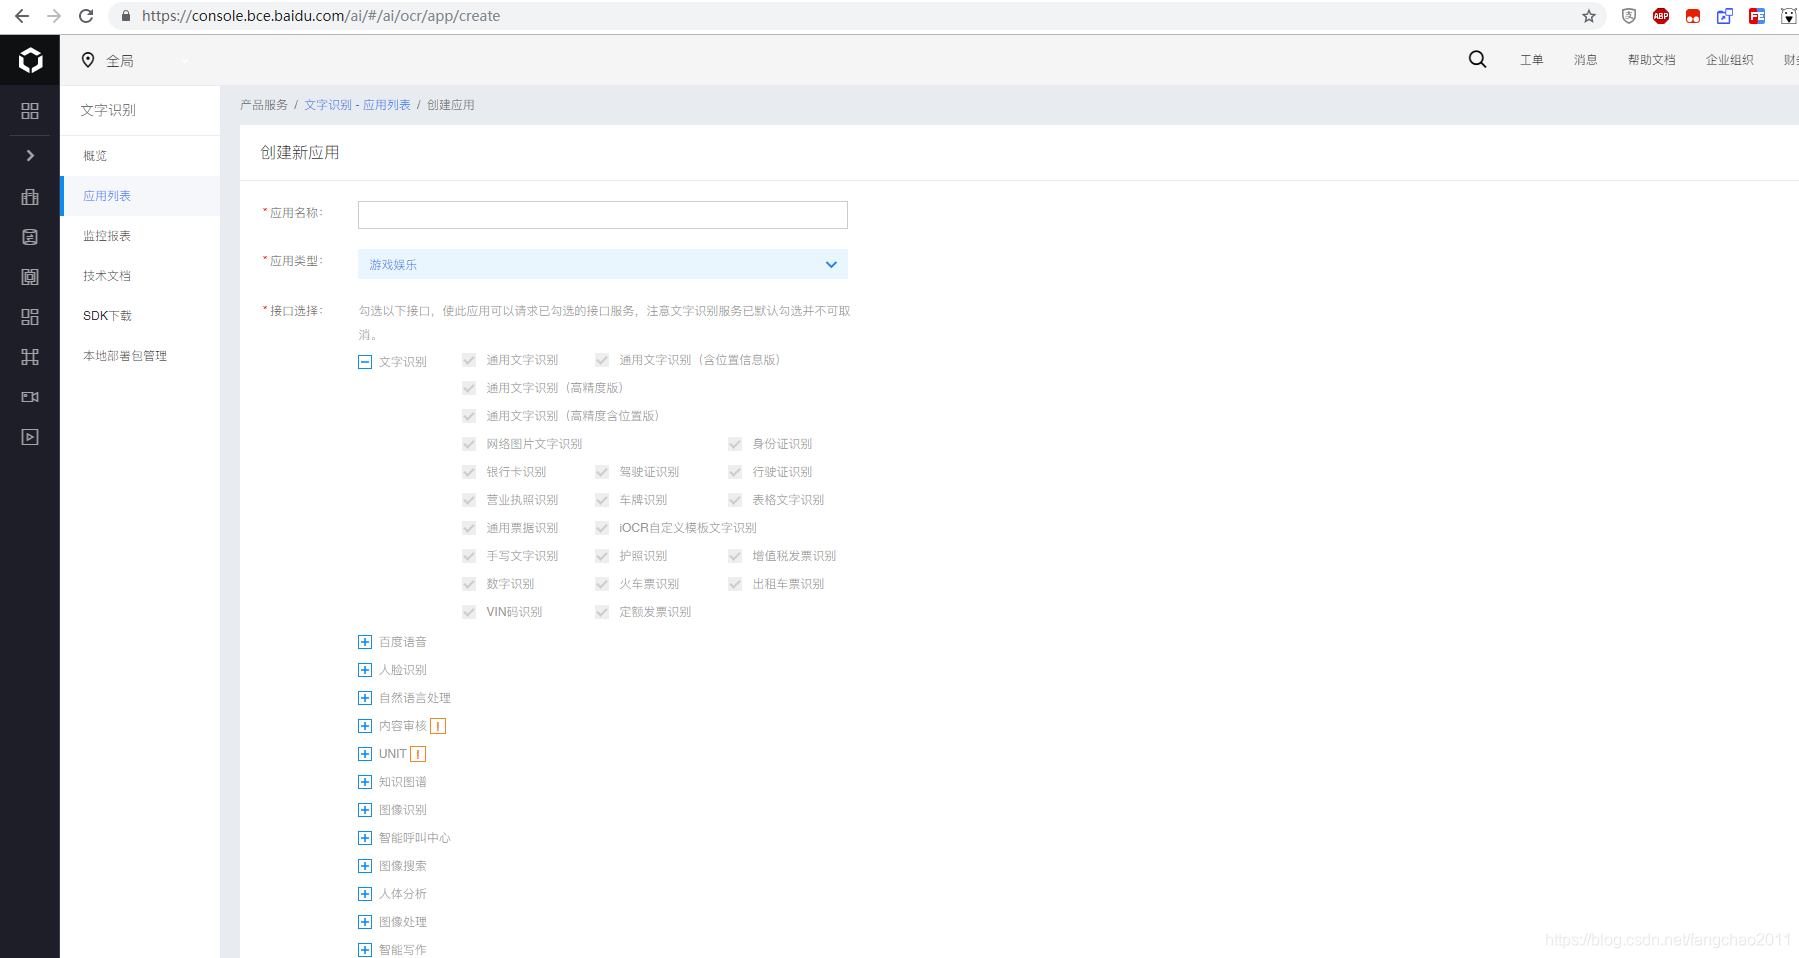This screenshot has height=958, width=1799.
Task: Click the 应用列表 breadcrumb link
Action: pos(387,105)
